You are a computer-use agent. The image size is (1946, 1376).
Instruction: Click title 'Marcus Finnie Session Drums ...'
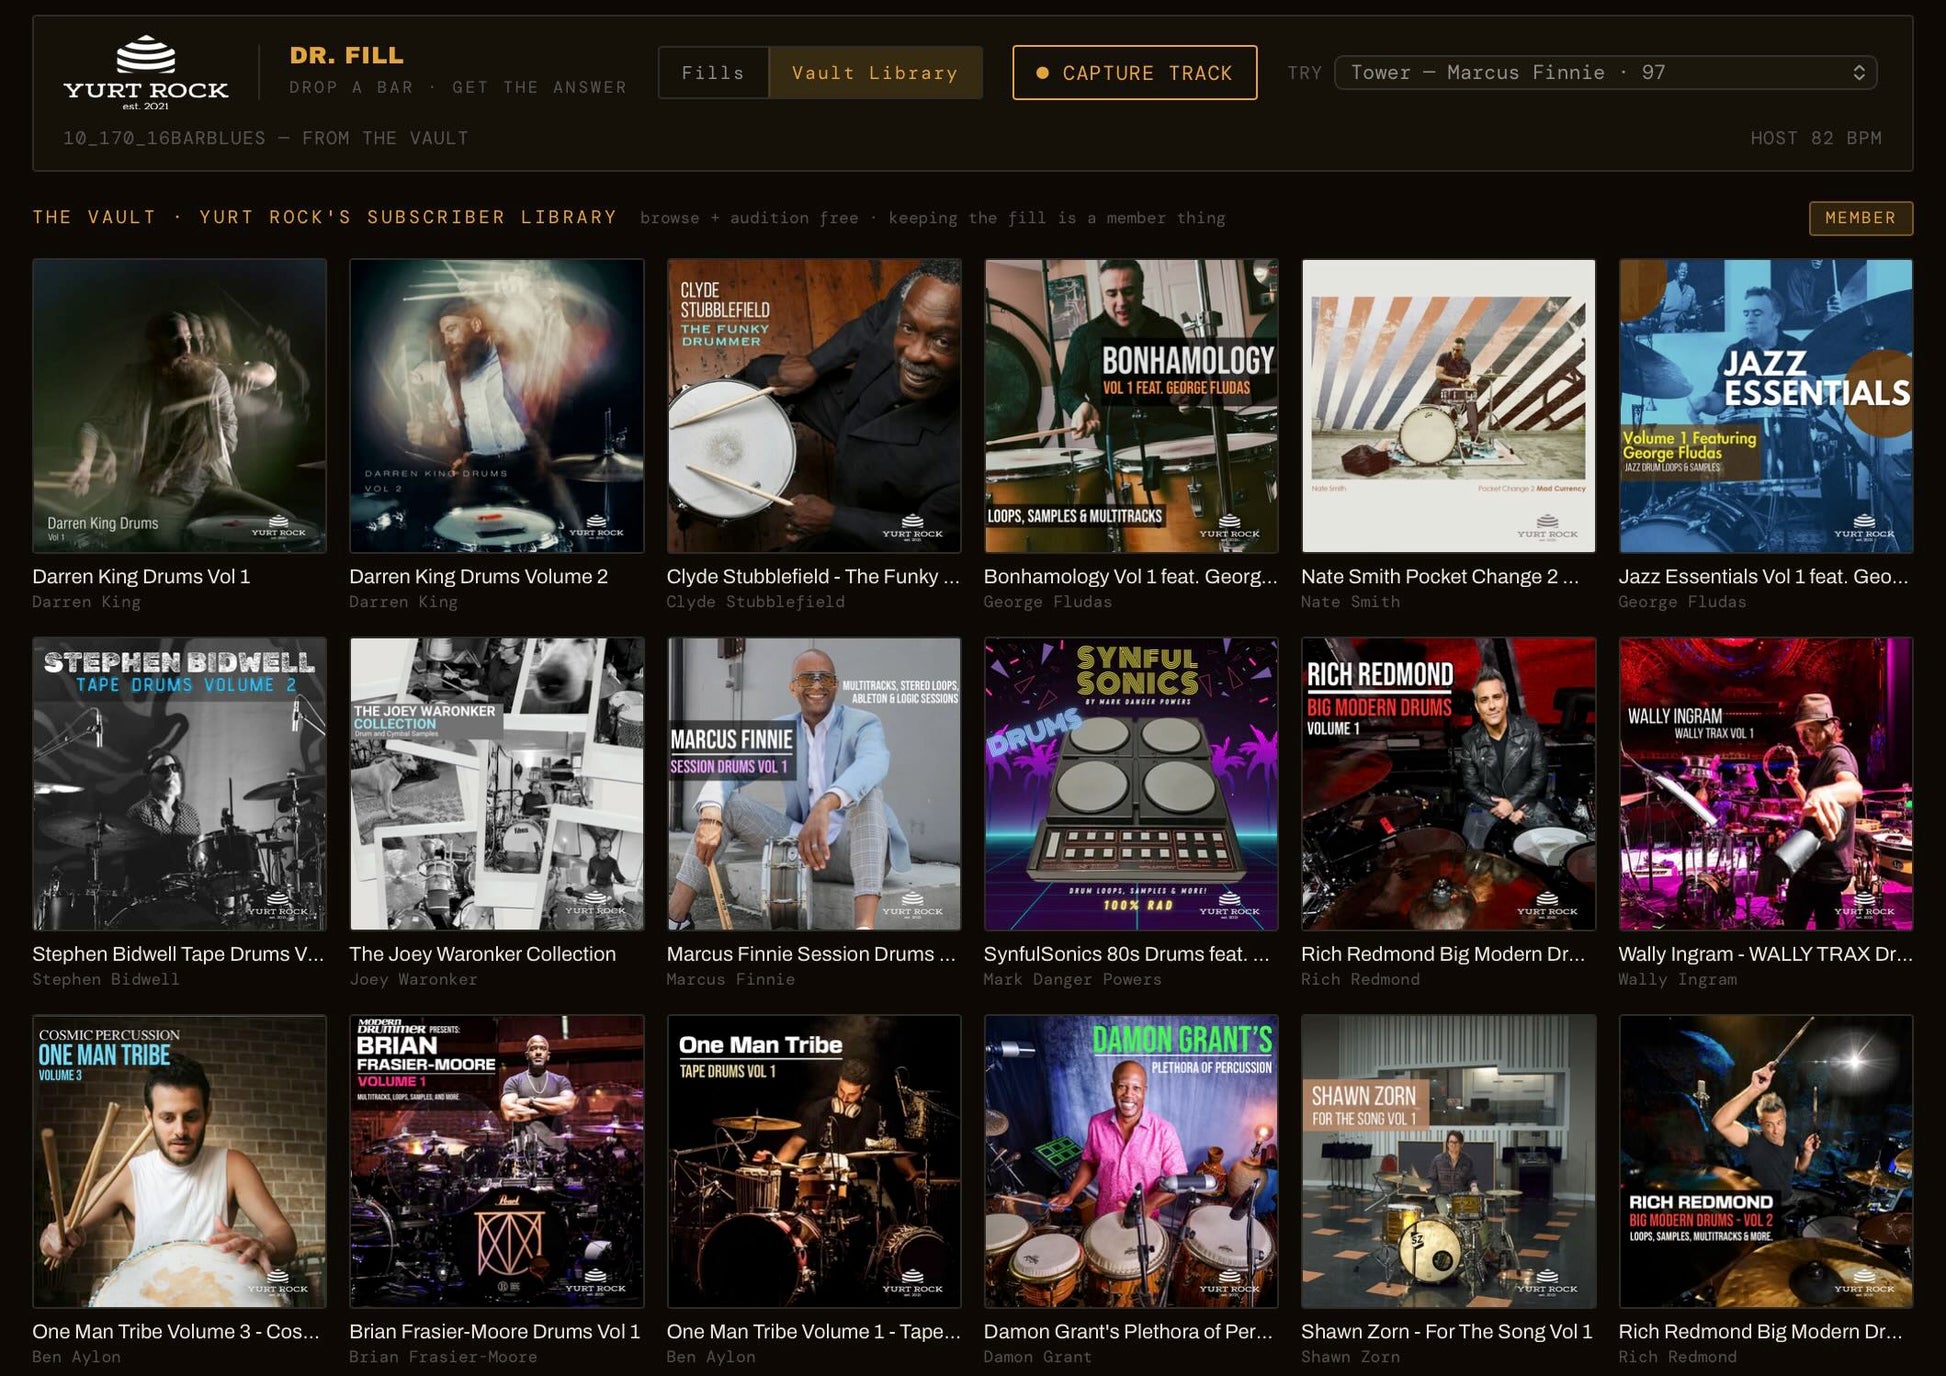(811, 954)
